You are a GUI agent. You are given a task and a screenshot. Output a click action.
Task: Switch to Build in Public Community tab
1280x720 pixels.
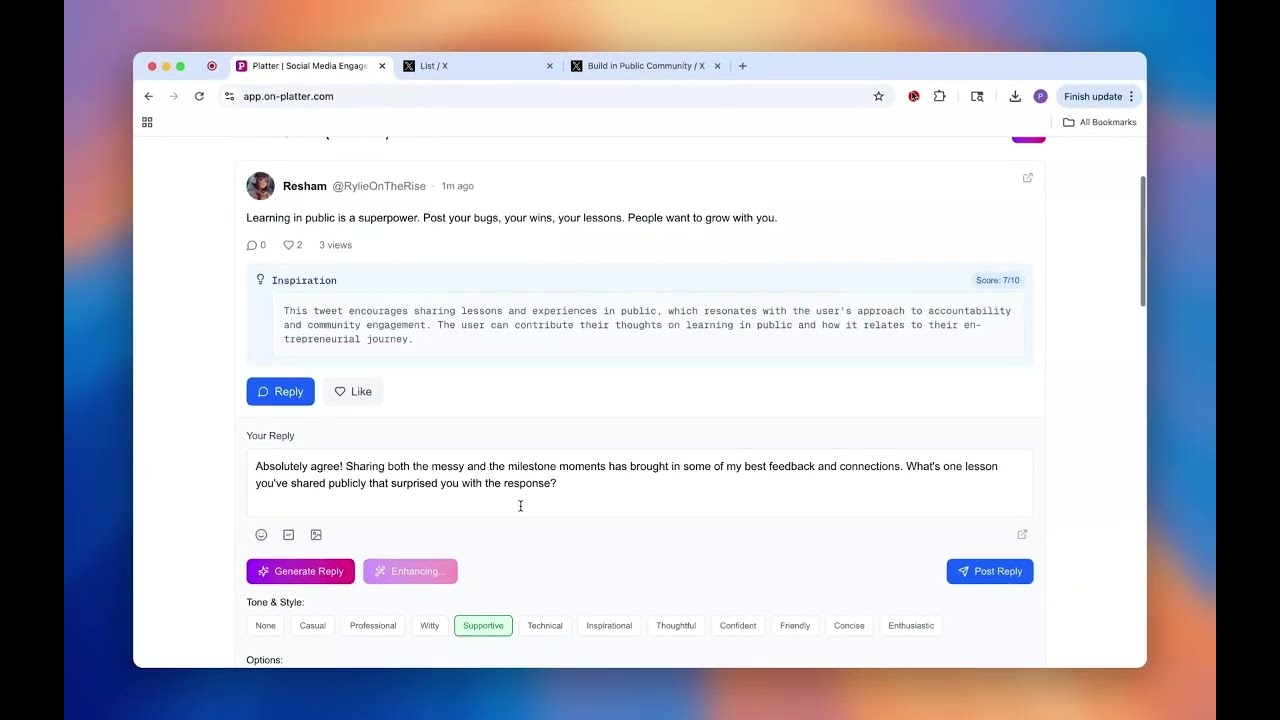(646, 66)
